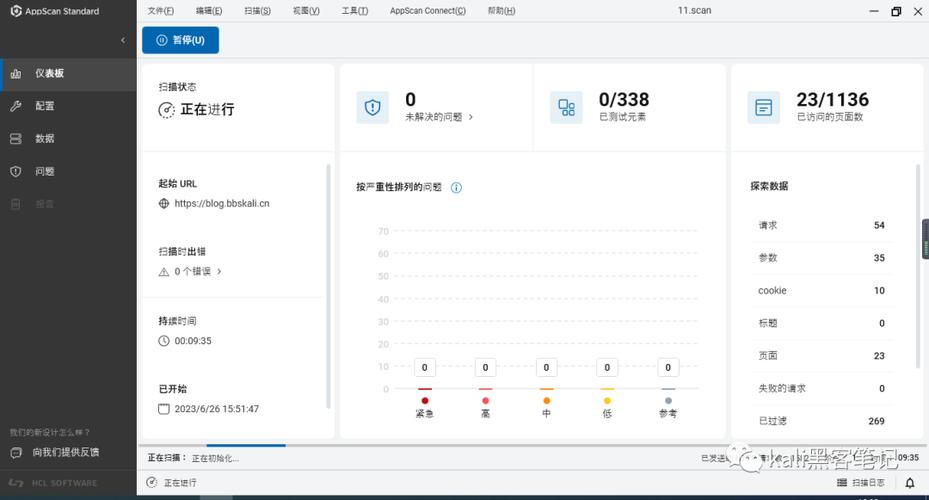Click the globe icon beside starting URL
This screenshot has width=929, height=500.
pos(164,204)
